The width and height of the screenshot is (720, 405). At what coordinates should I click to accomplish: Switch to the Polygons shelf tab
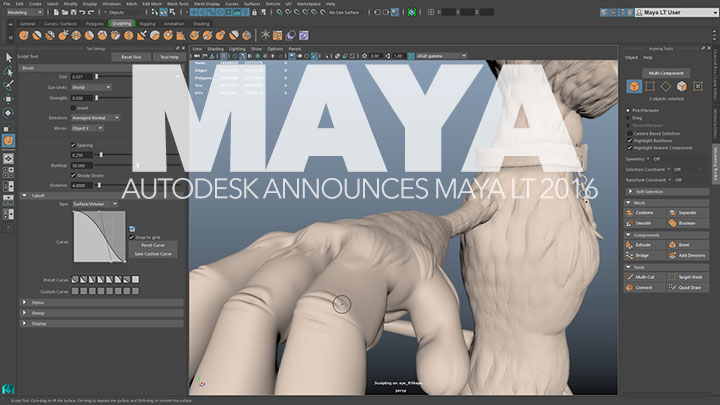click(x=95, y=23)
